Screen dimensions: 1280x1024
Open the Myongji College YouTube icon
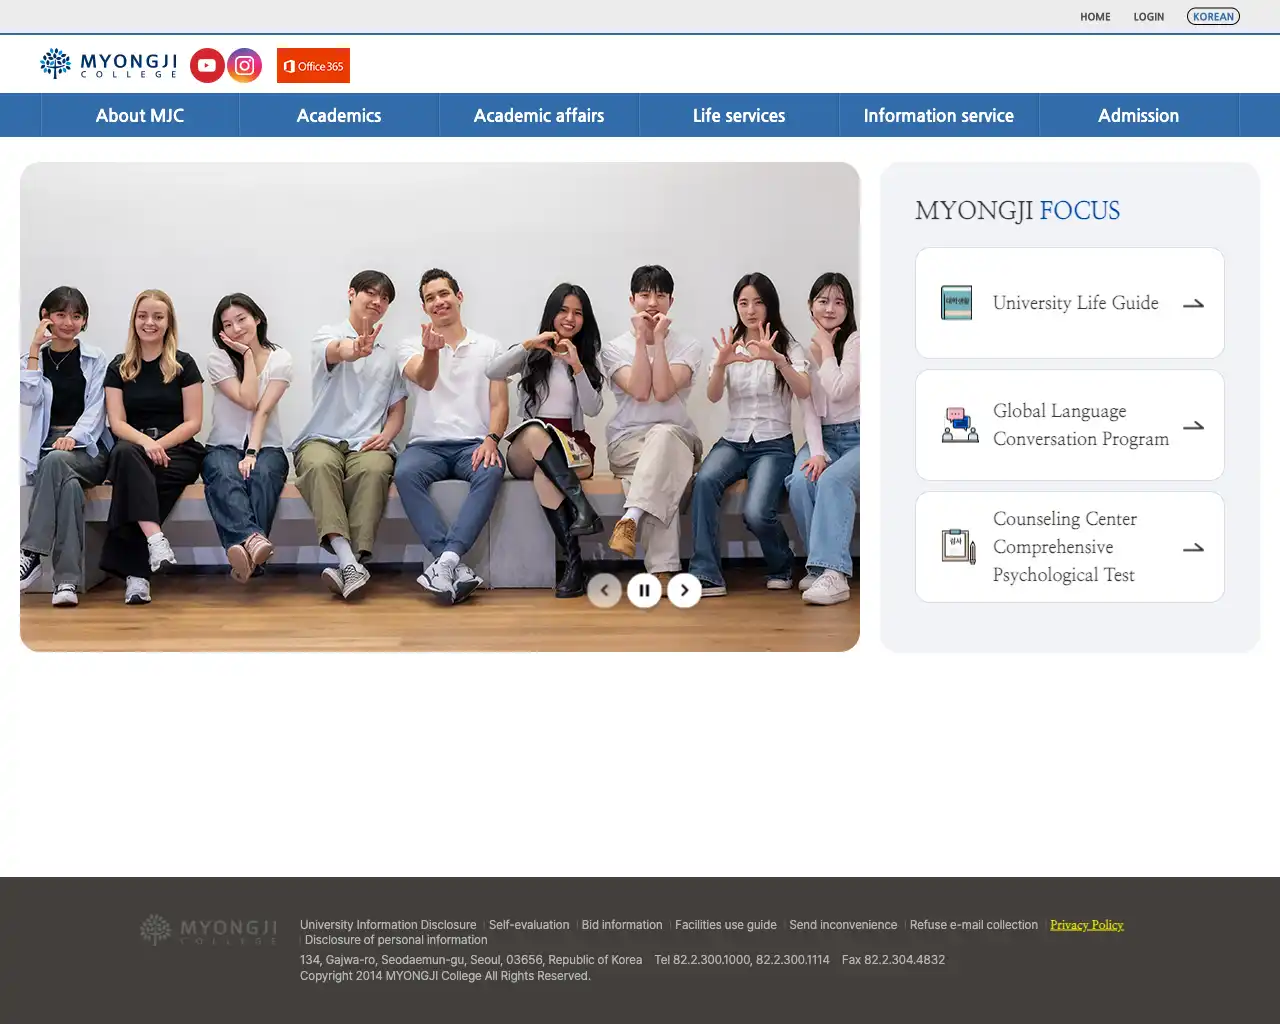tap(207, 65)
